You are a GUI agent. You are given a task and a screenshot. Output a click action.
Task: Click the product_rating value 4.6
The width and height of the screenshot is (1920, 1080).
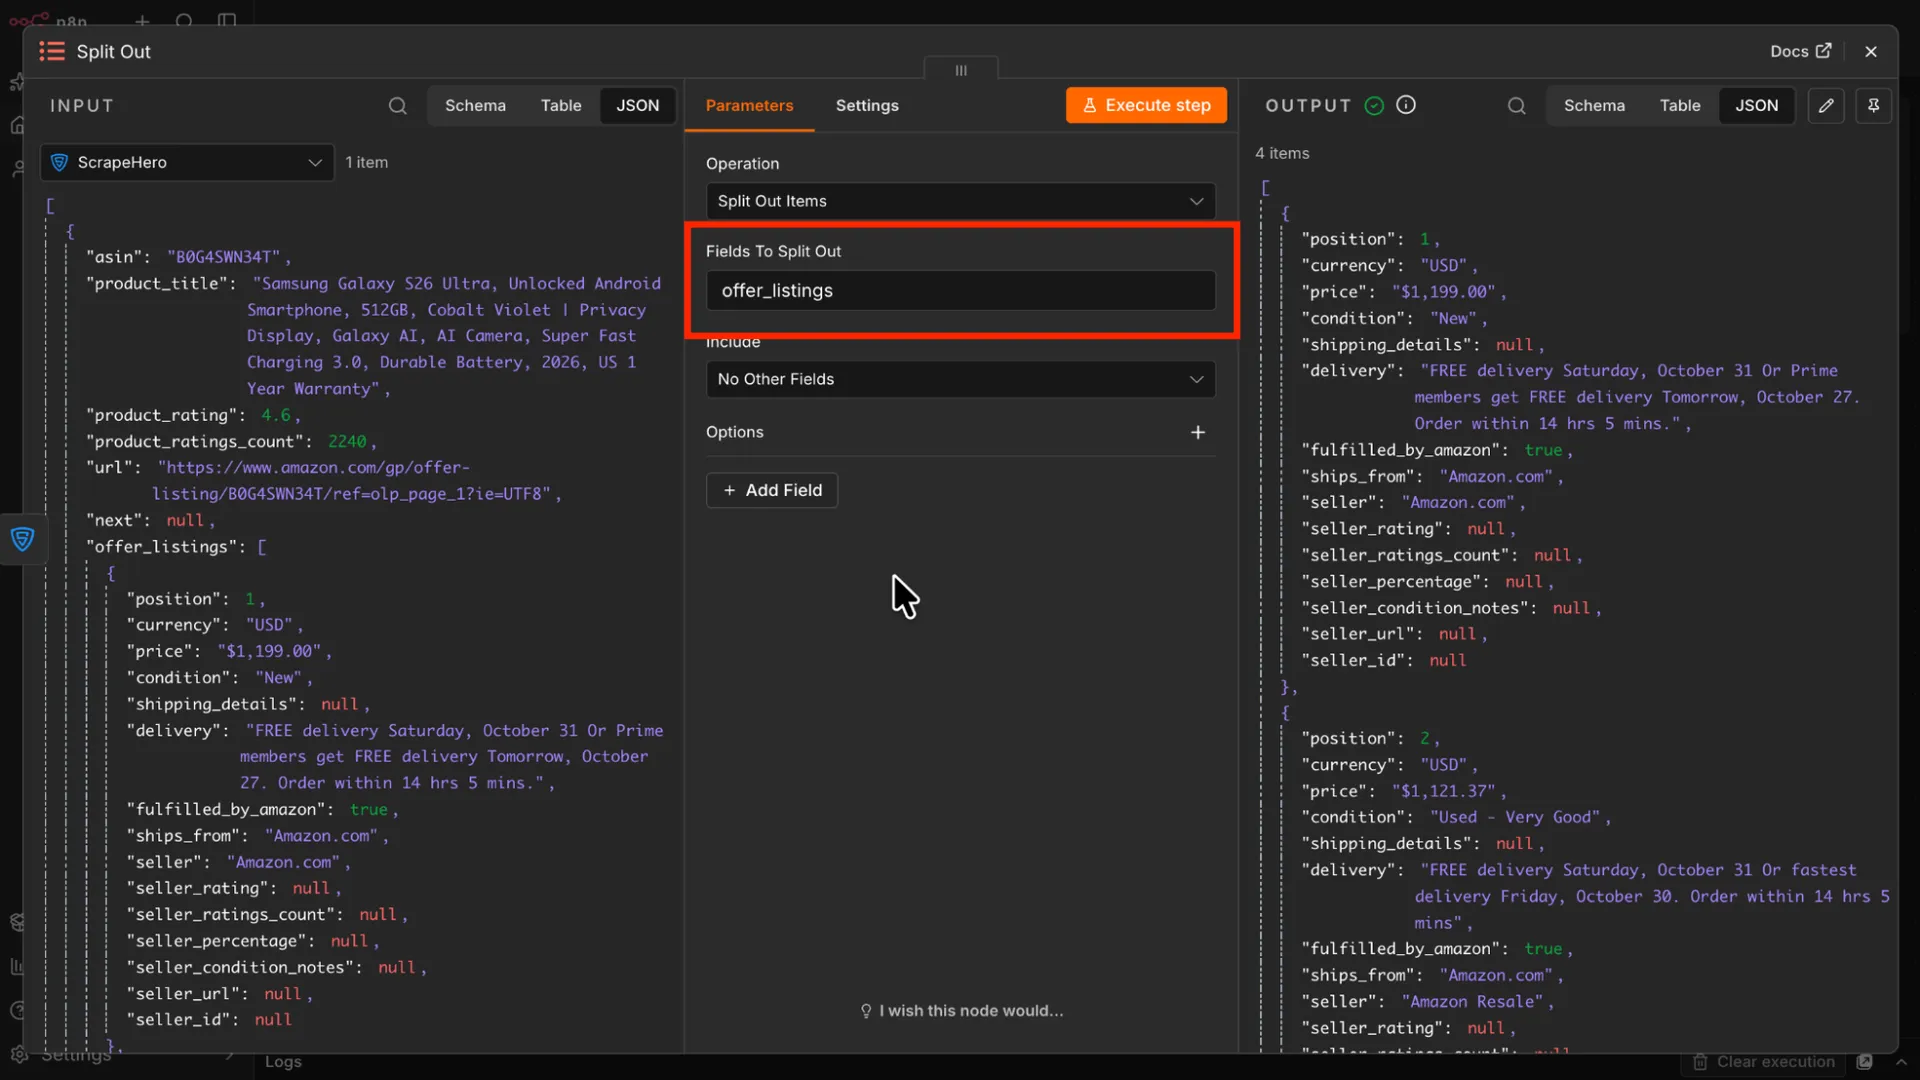[x=276, y=415]
